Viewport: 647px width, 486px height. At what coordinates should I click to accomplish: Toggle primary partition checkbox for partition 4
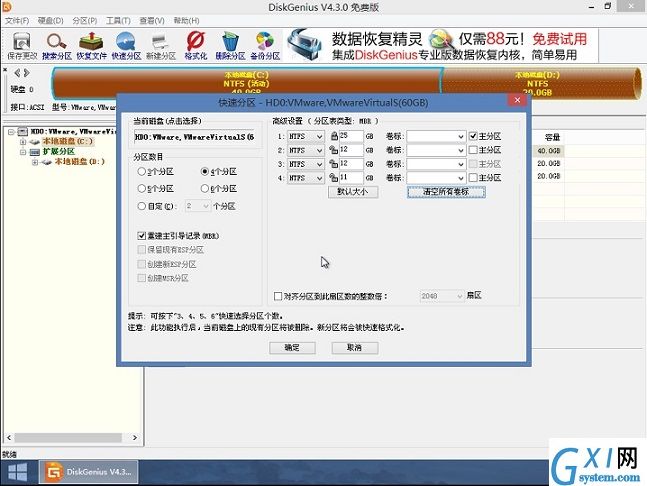pos(473,178)
